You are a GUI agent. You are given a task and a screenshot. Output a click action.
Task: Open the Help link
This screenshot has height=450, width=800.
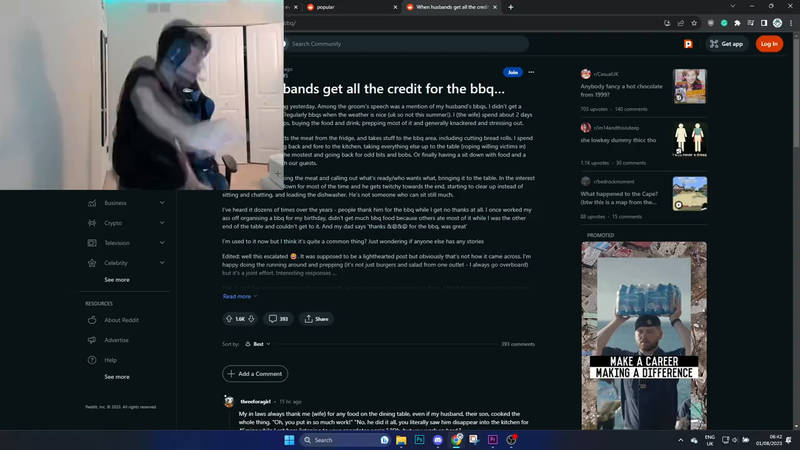[x=110, y=360]
